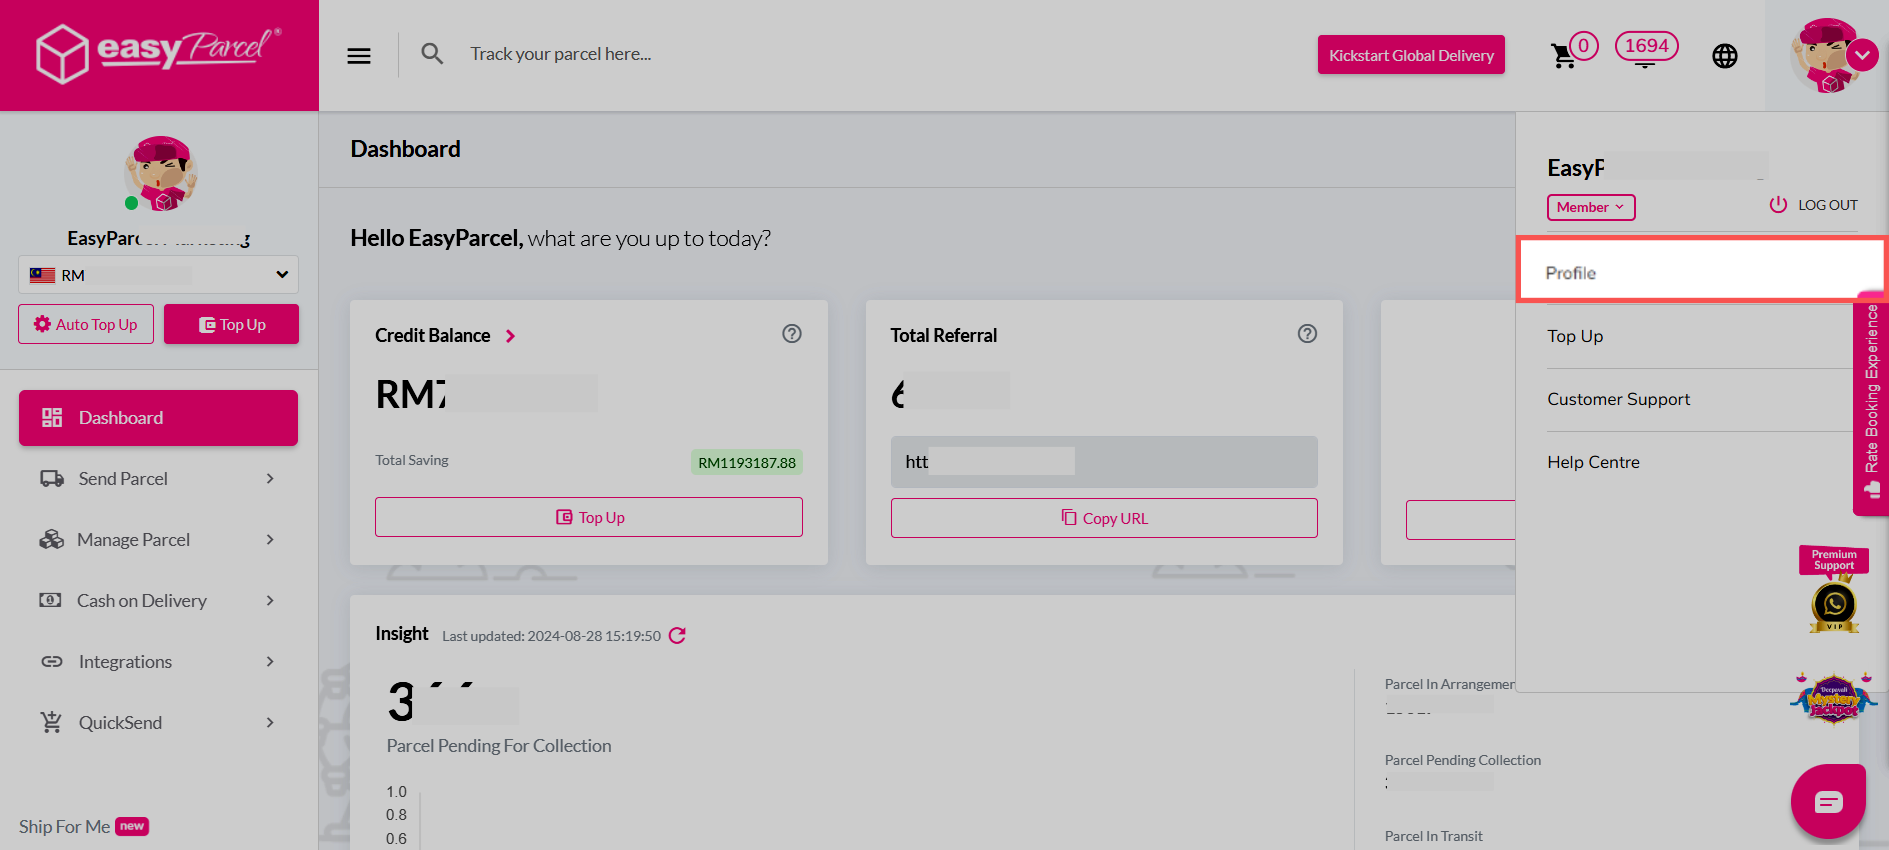Viewport: 1889px width, 850px height.
Task: Click the Manage Parcel boxes icon
Action: tap(51, 540)
